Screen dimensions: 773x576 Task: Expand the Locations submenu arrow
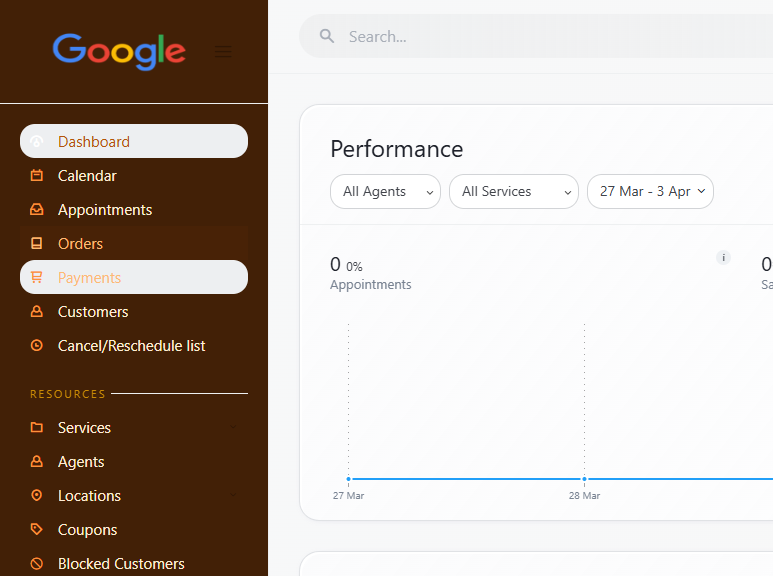(233, 496)
